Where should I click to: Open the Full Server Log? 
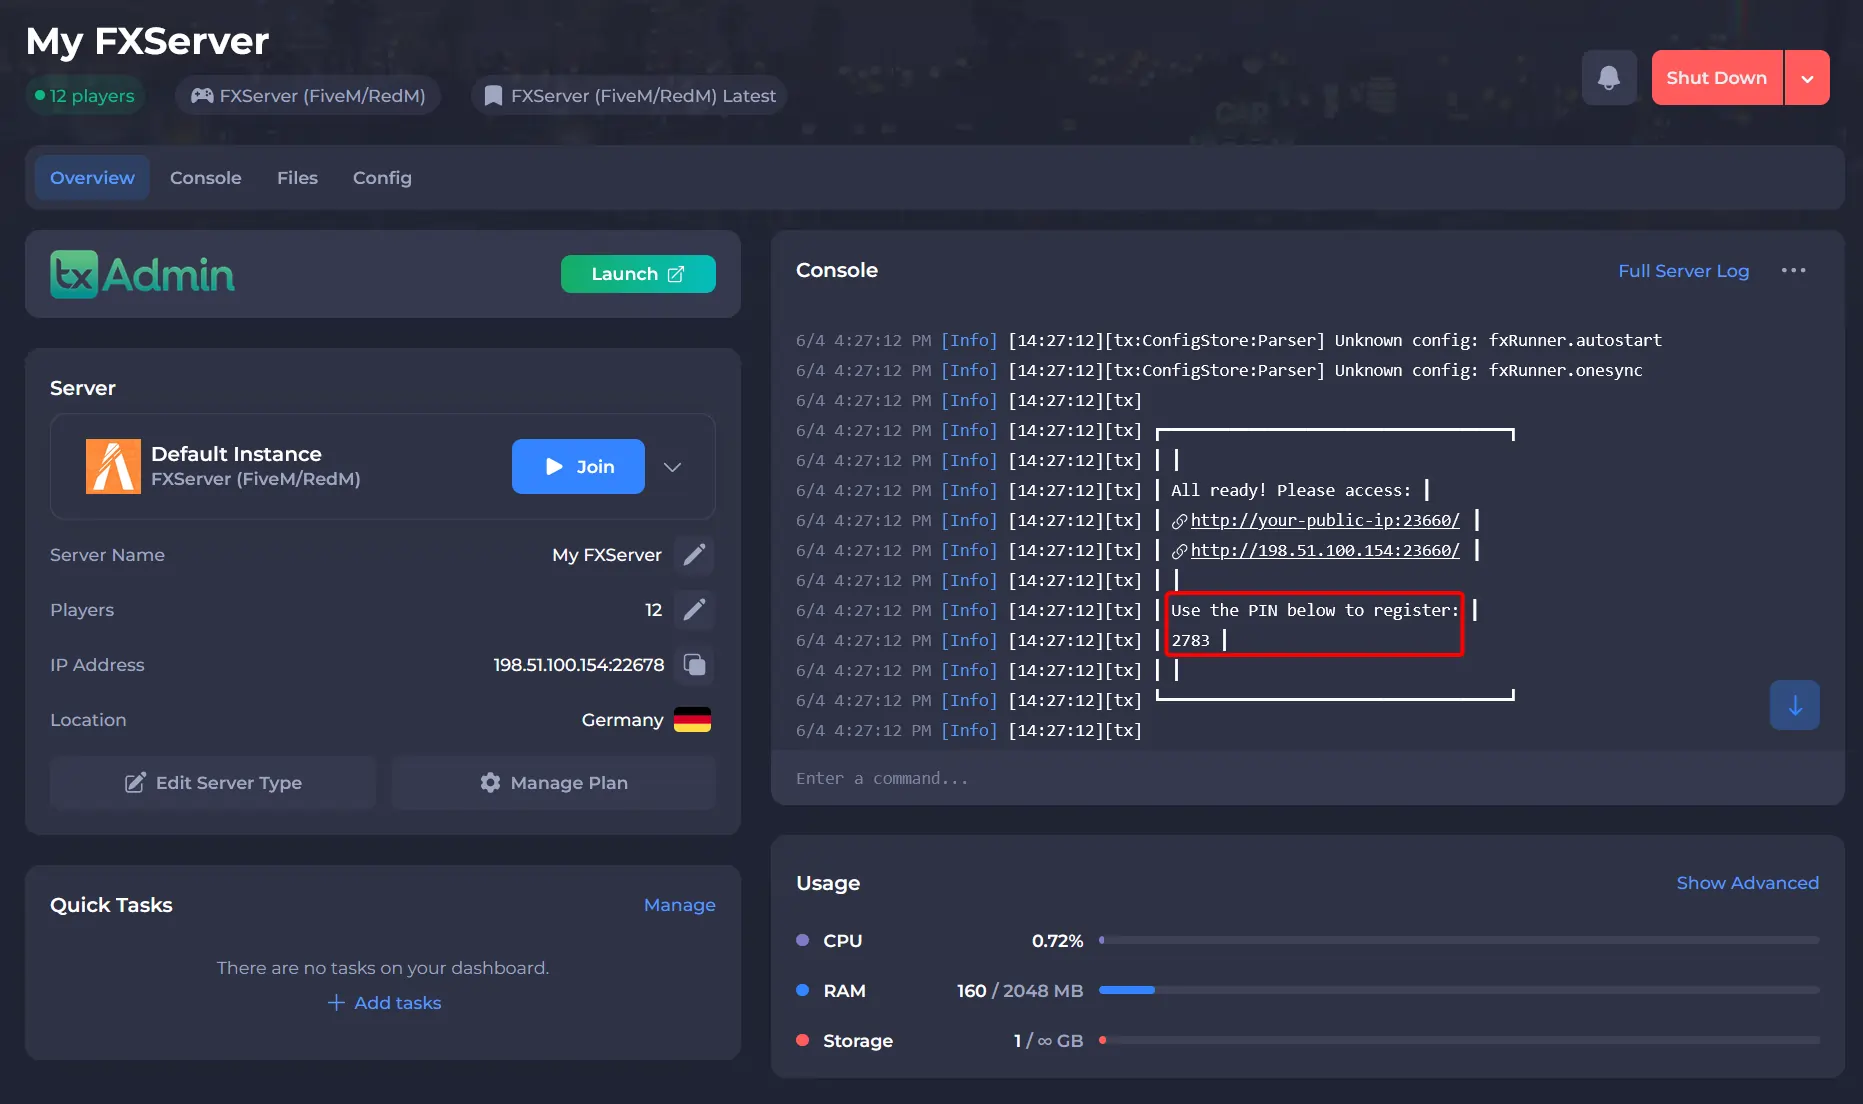(x=1684, y=271)
